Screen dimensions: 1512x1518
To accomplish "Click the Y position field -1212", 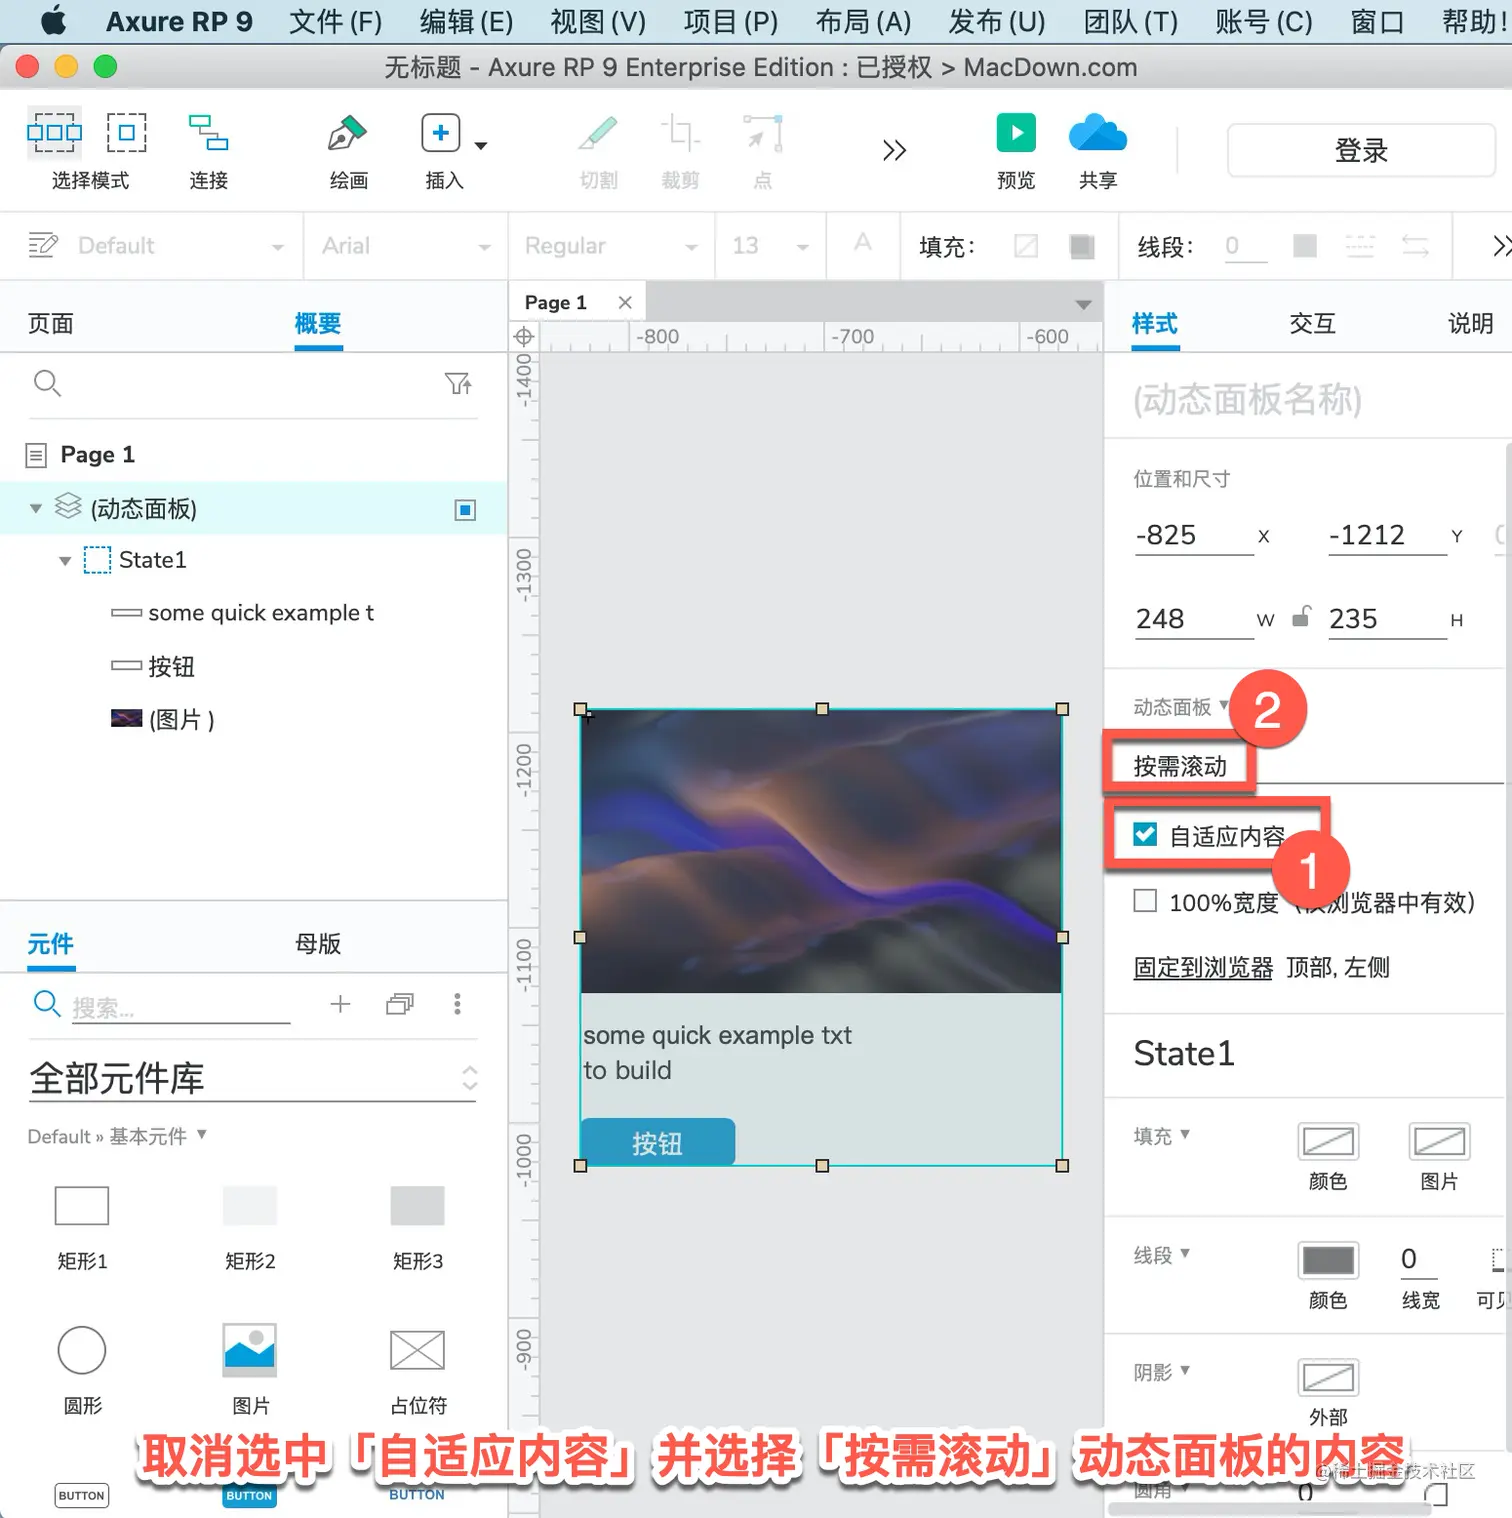I will (x=1387, y=535).
